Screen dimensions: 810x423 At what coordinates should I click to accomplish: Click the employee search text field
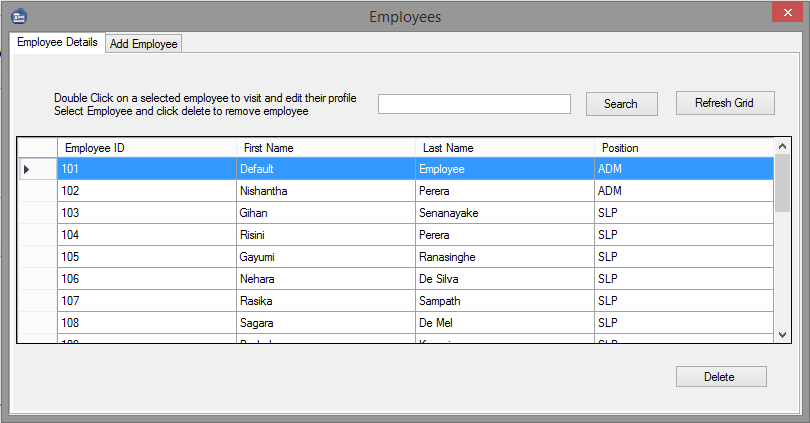pos(473,104)
